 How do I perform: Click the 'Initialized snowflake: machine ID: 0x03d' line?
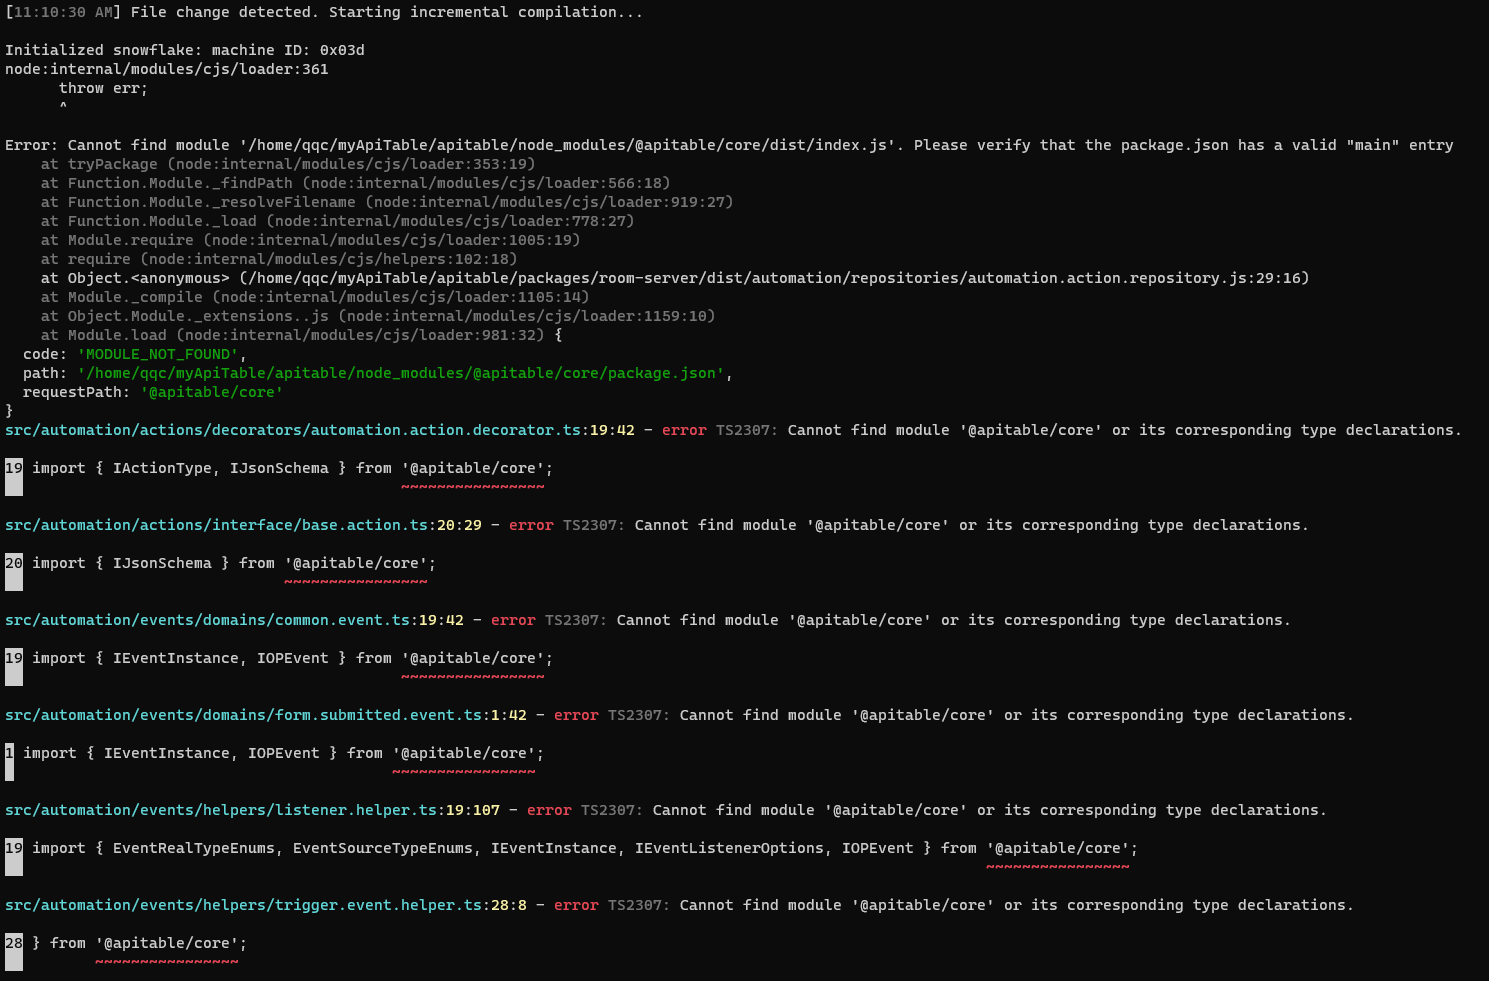point(185,50)
